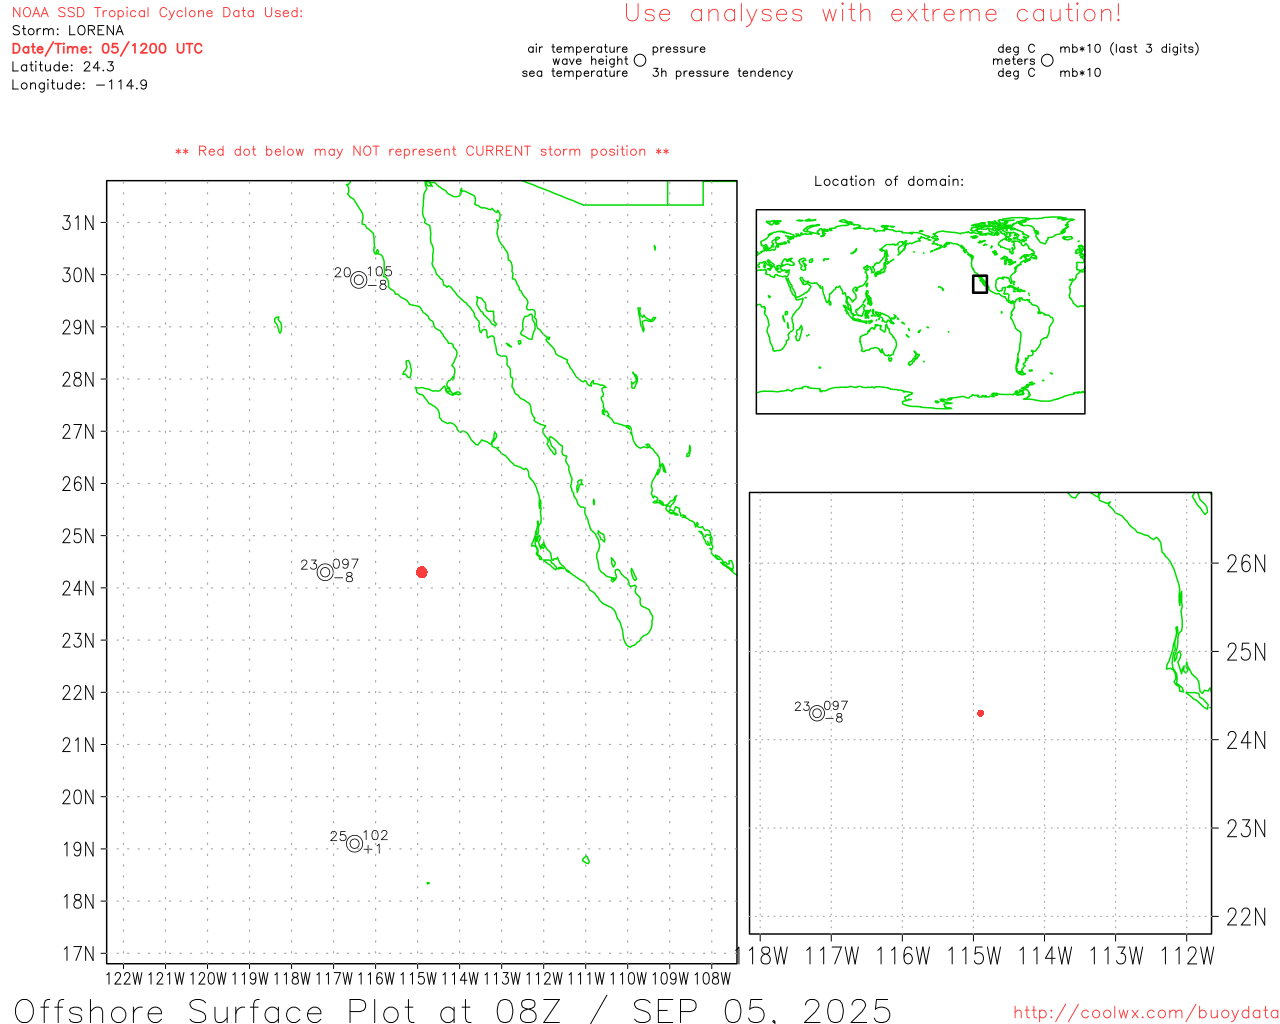This screenshot has width=1280, height=1024.
Task: Click the '108W' longitude axis label
Action: coord(712,978)
